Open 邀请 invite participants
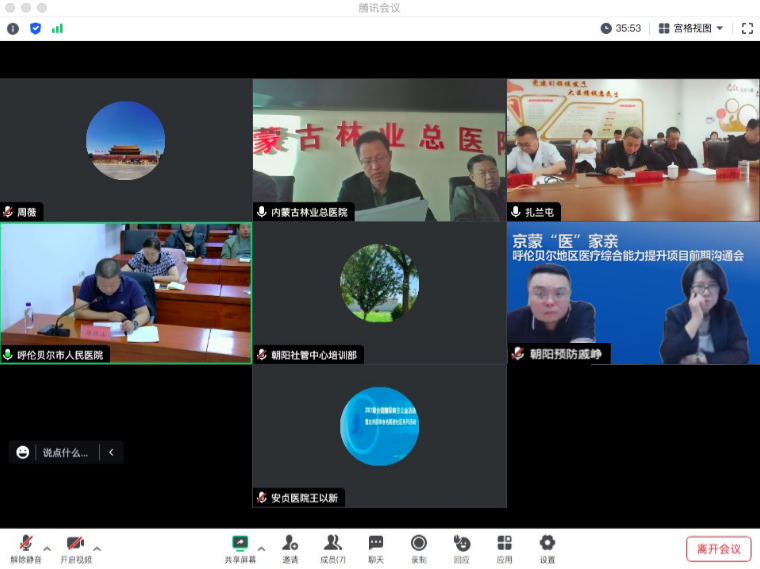 click(x=290, y=549)
